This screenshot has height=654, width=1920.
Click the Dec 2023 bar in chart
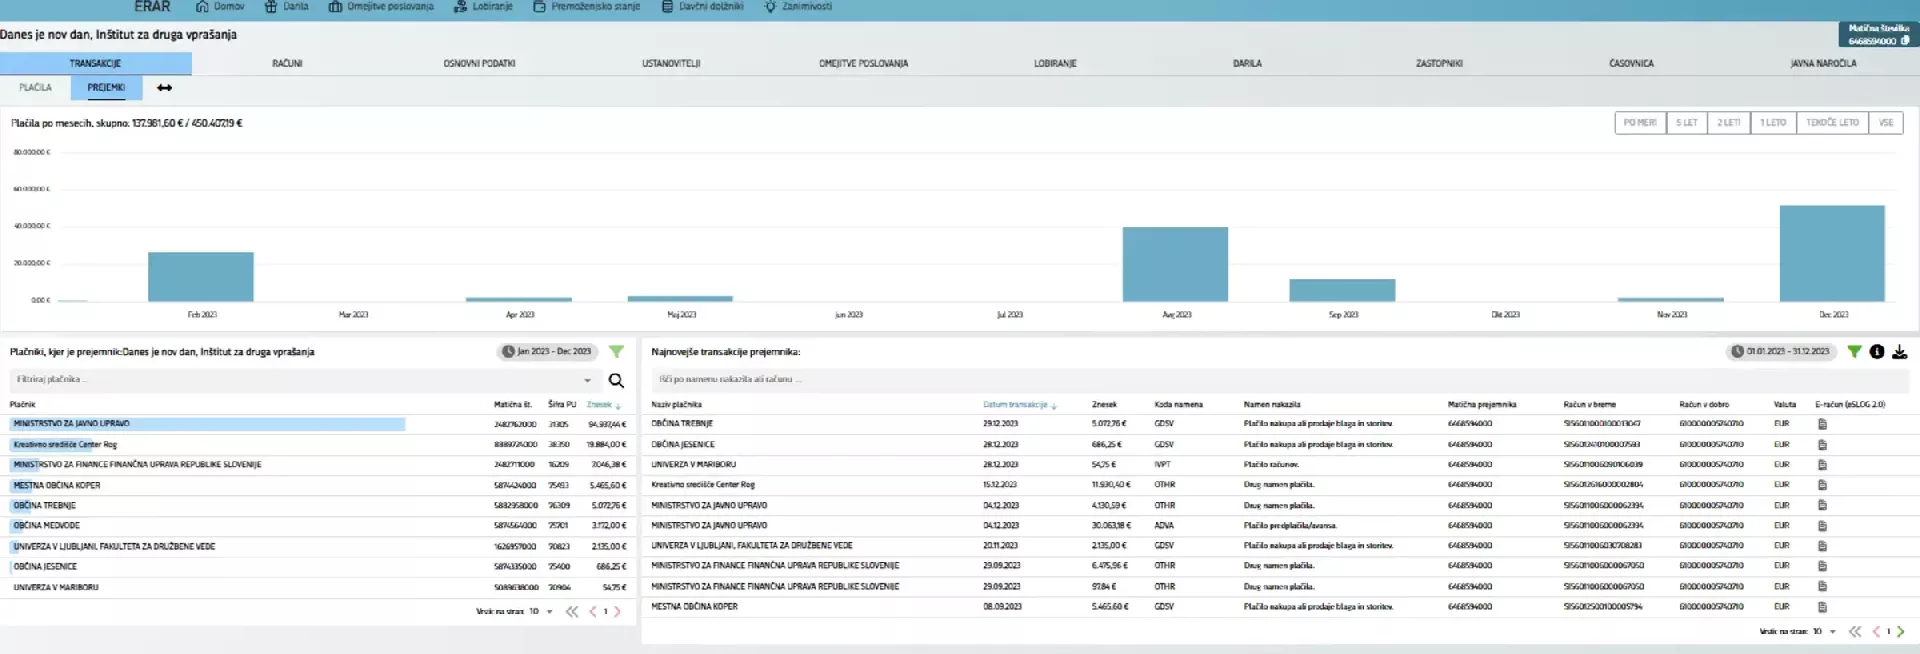pyautogui.click(x=1831, y=254)
